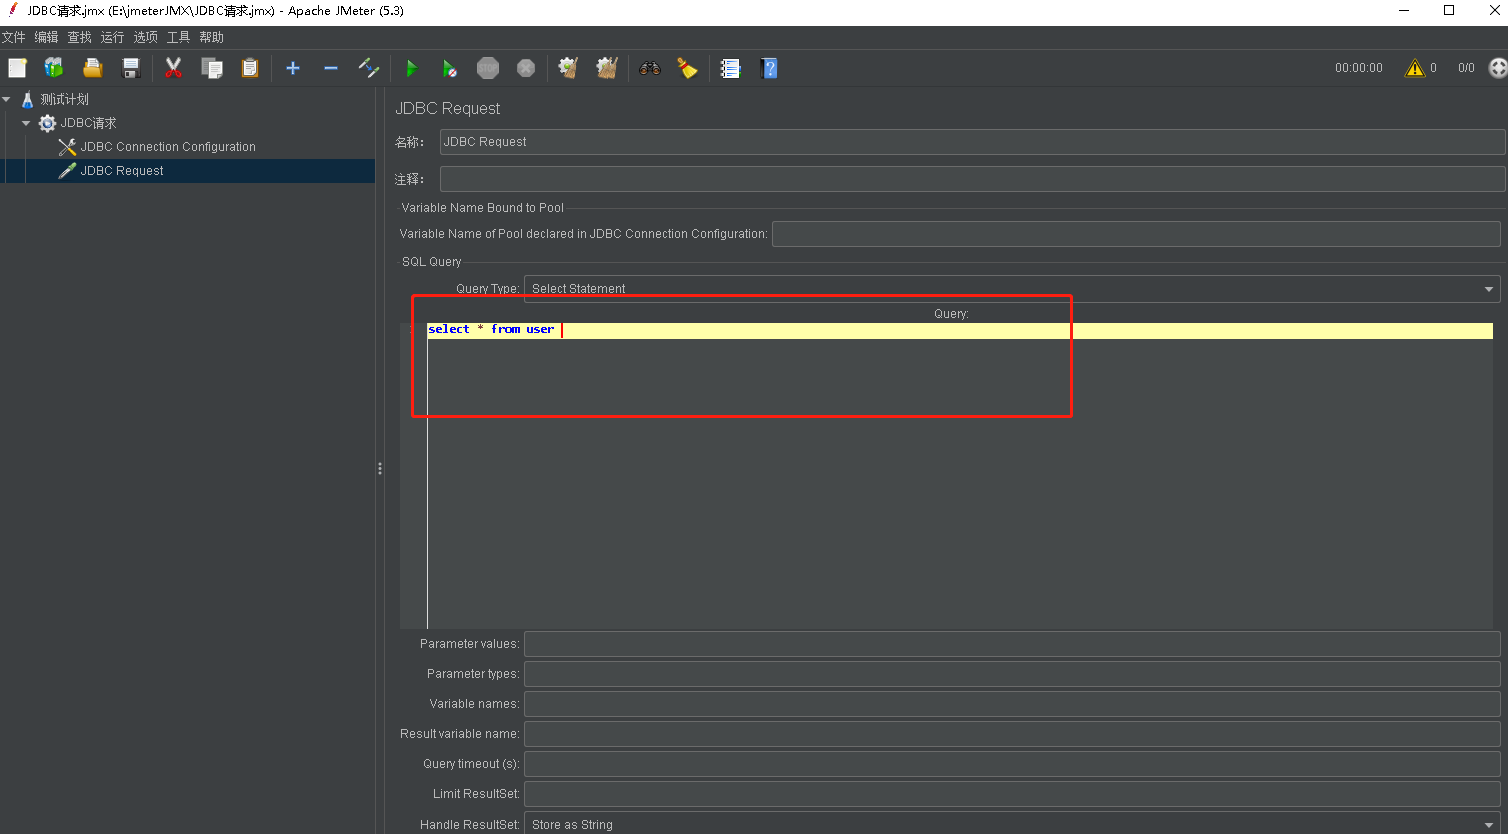The image size is (1508, 834).
Task: Open the 工具 menu
Action: click(x=178, y=37)
